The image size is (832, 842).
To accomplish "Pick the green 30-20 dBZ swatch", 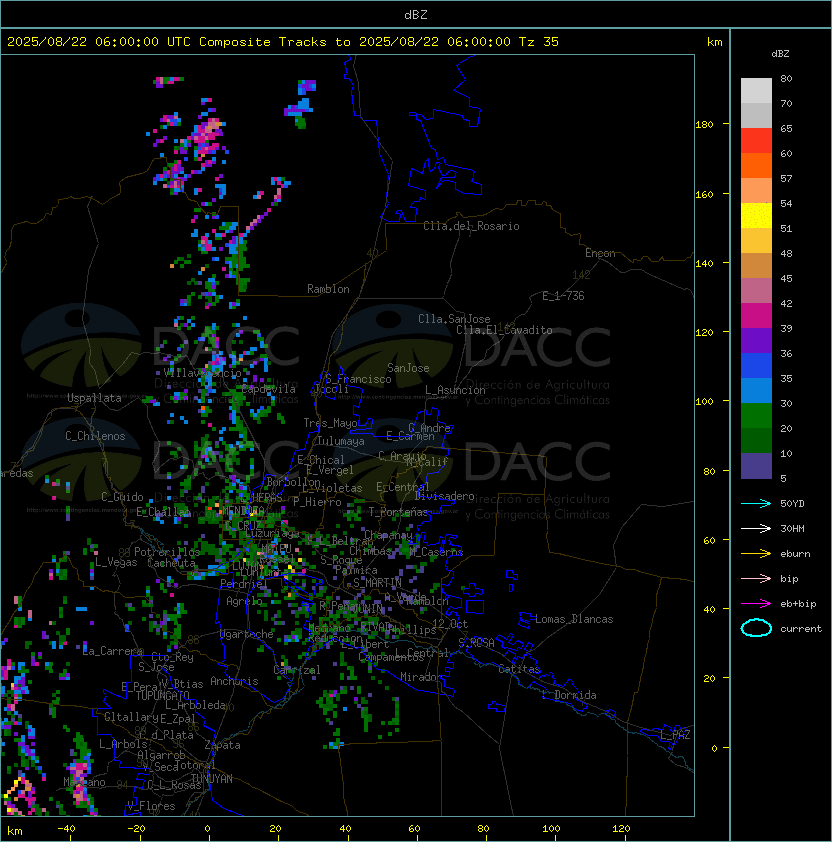I will (x=756, y=416).
